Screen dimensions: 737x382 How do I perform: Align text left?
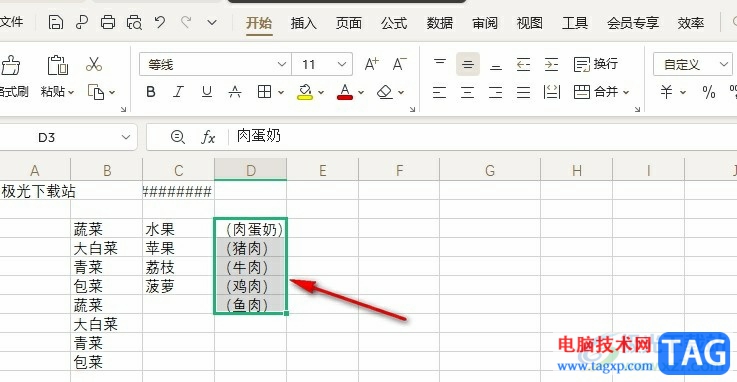[439, 92]
